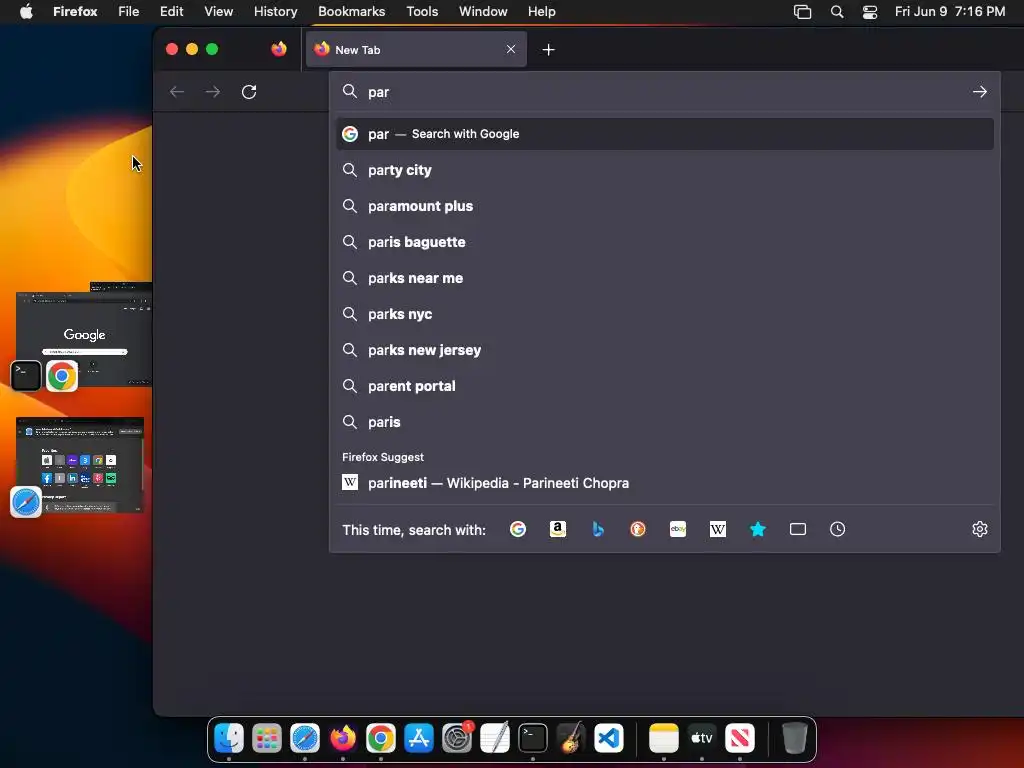Open the Apple menu
1024x768 pixels.
(x=26, y=12)
